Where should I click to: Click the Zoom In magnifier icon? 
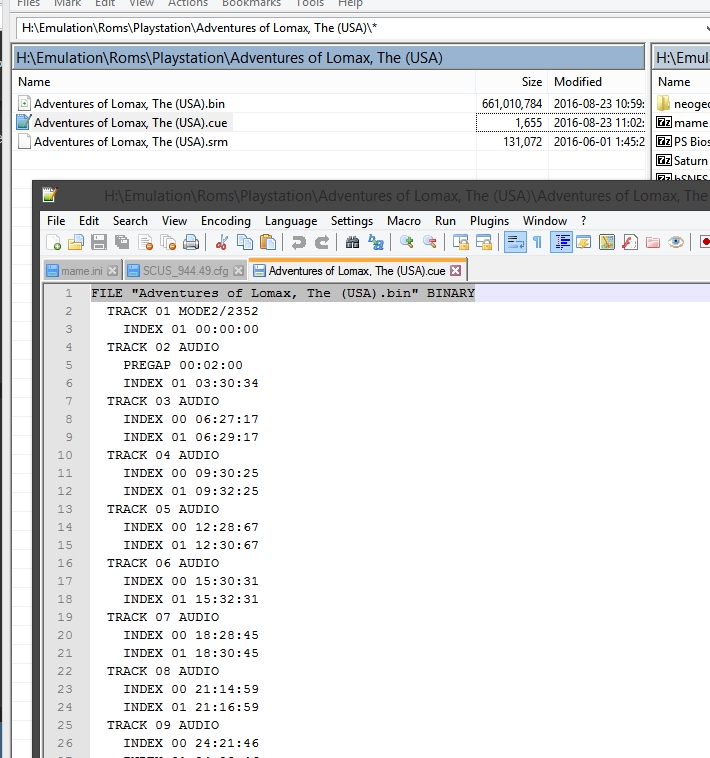(406, 242)
